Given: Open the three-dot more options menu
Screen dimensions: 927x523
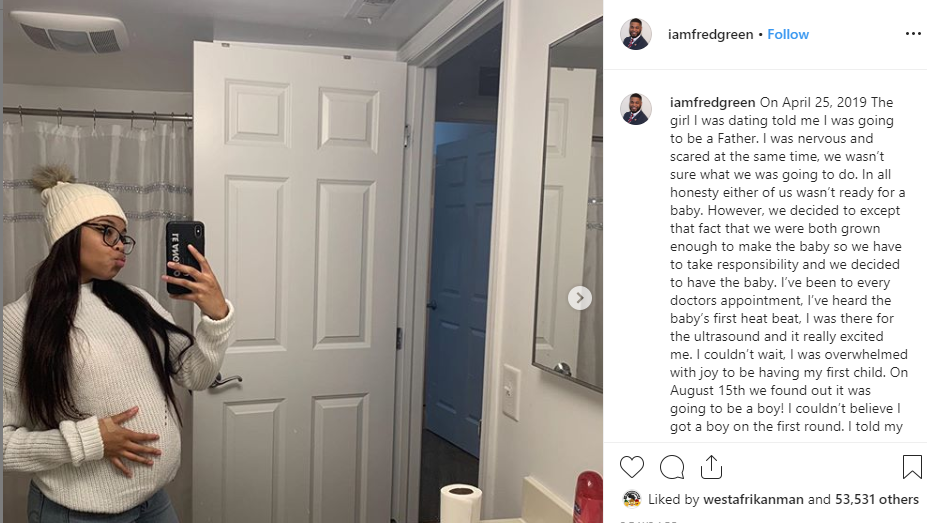Looking at the screenshot, I should pos(913,34).
